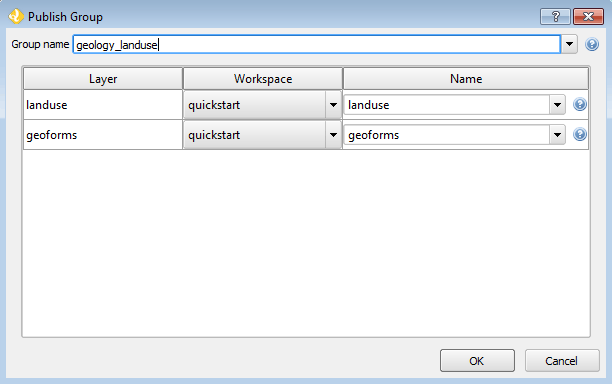Click the Workspace column header
This screenshot has width=612, height=384.
point(263,79)
